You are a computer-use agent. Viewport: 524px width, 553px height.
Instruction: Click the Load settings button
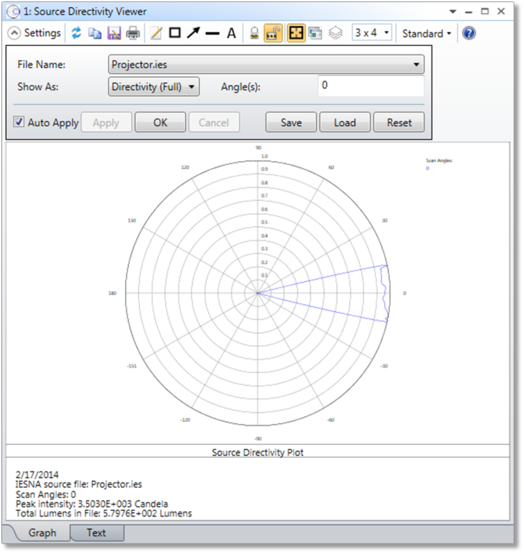[345, 122]
